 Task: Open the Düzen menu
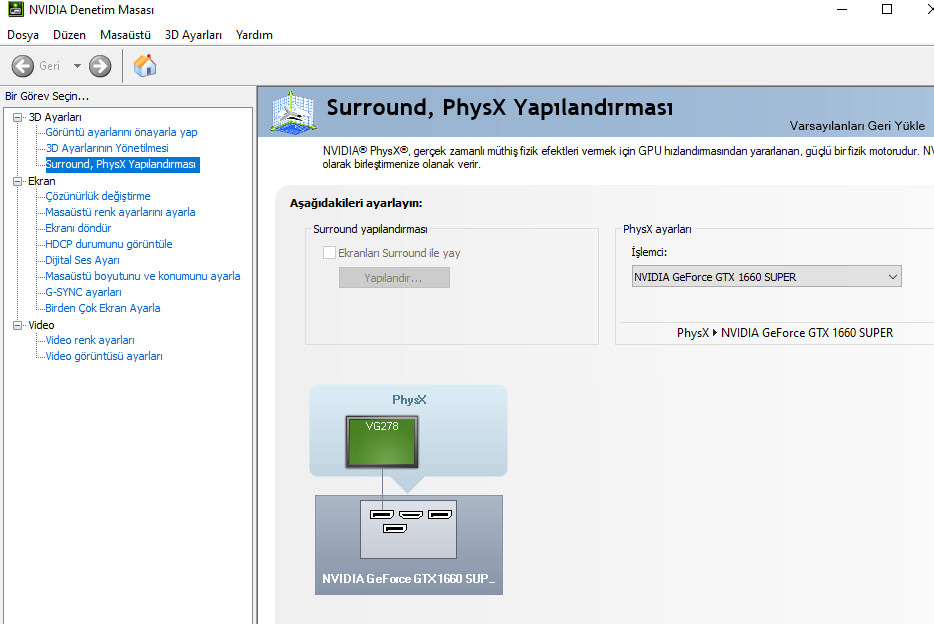69,35
